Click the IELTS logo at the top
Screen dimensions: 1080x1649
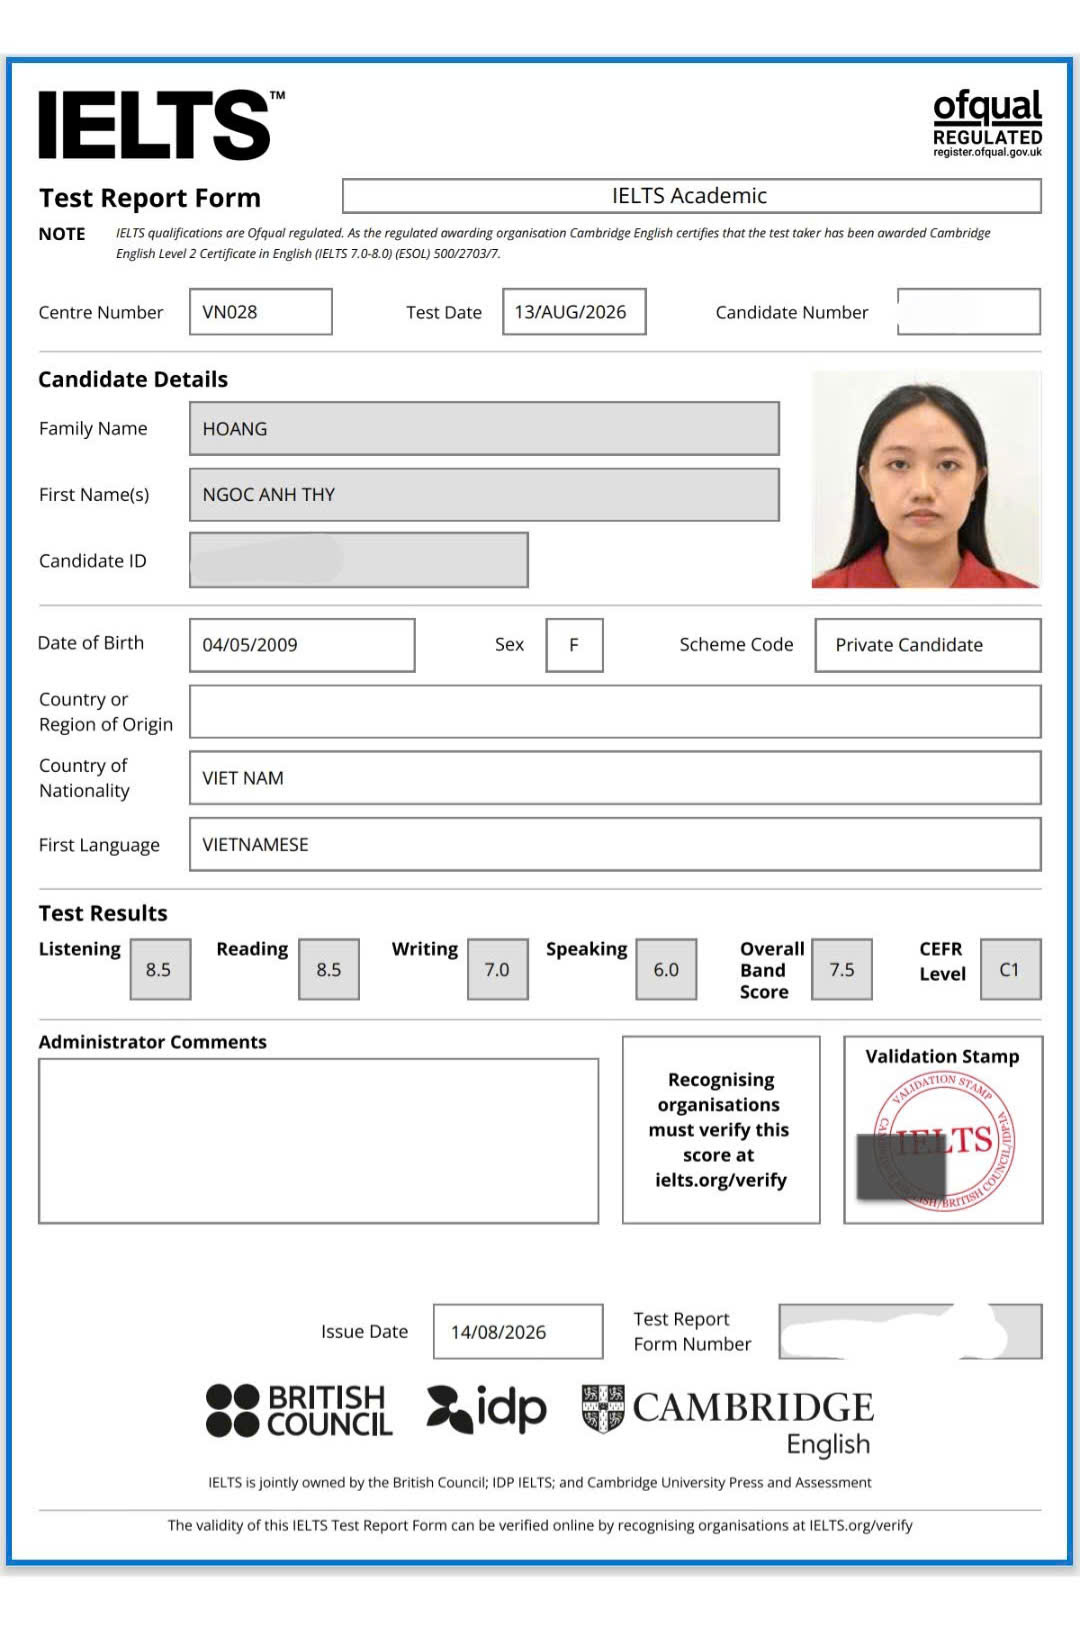(161, 124)
